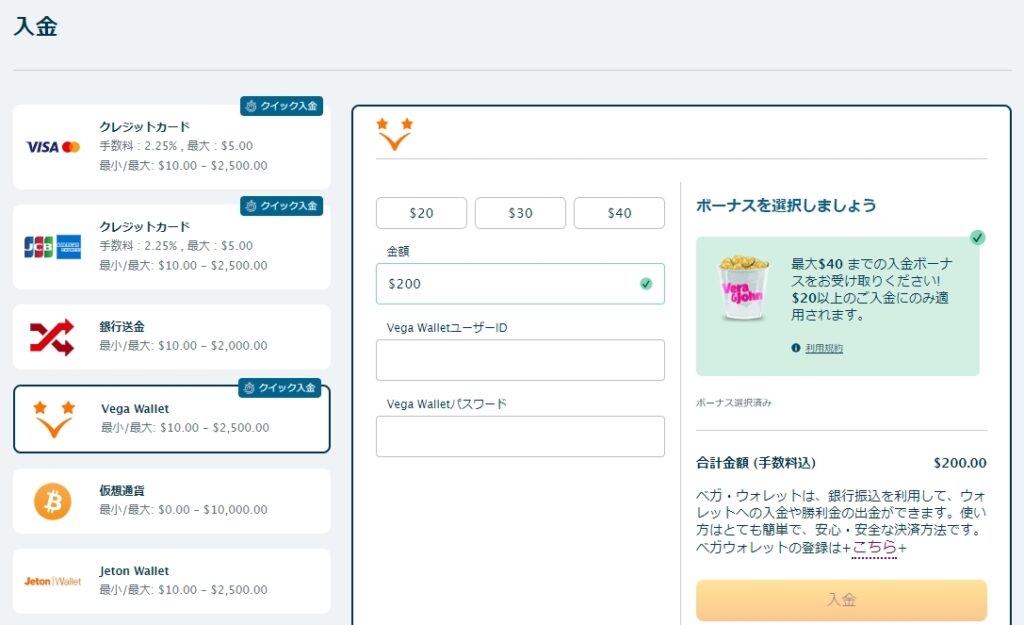Click the green checkmark inside amount field

(646, 283)
